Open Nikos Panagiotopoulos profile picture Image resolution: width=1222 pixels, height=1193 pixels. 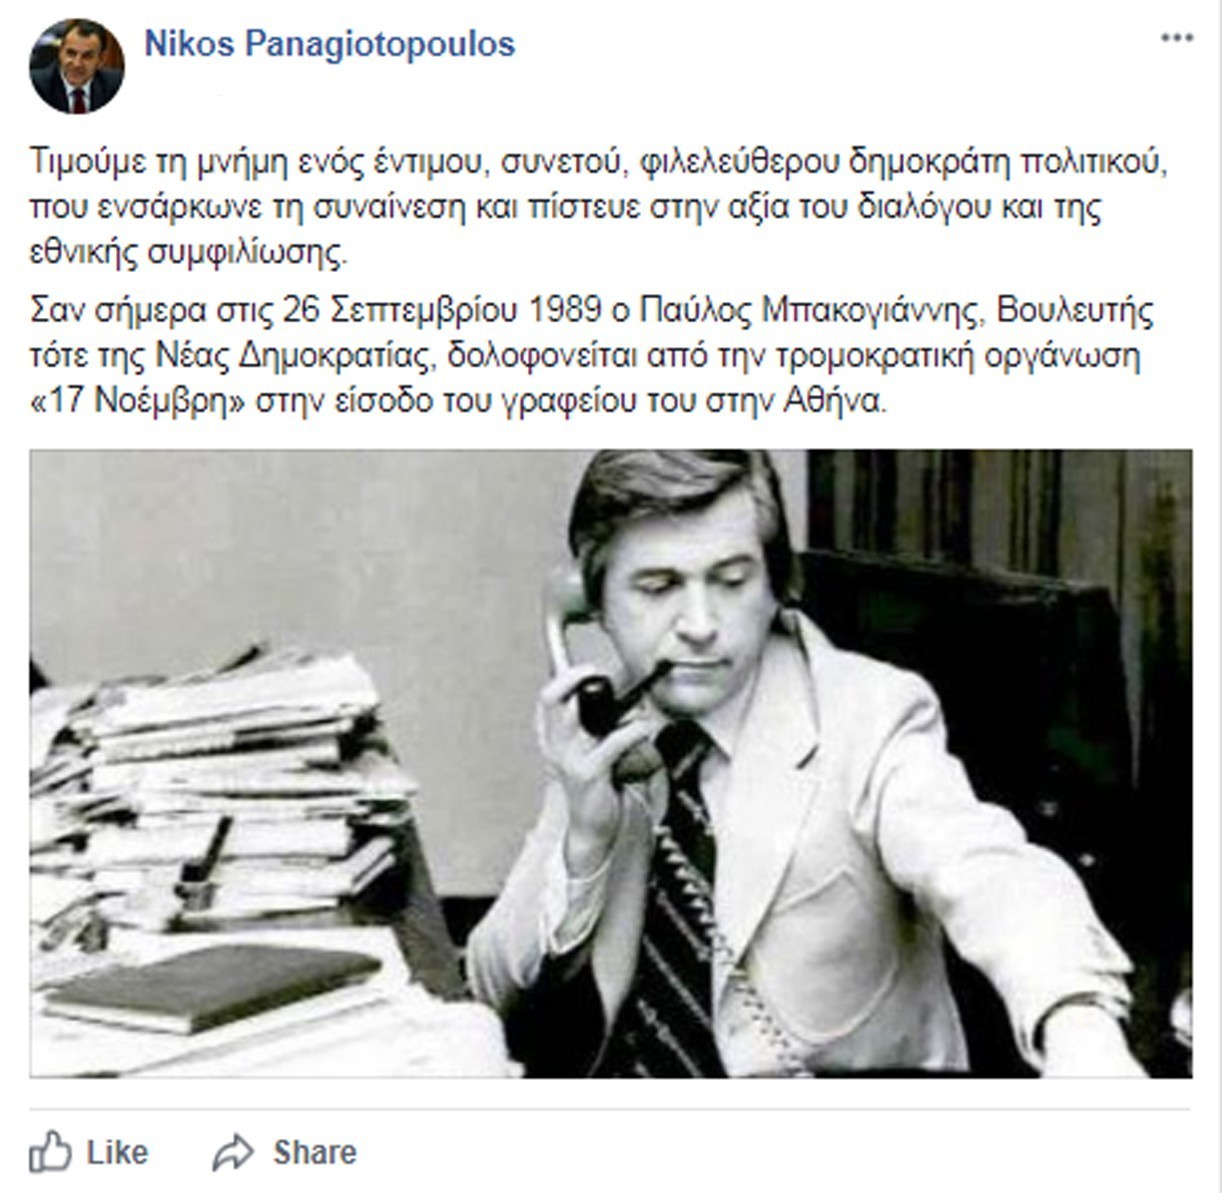pos(78,66)
